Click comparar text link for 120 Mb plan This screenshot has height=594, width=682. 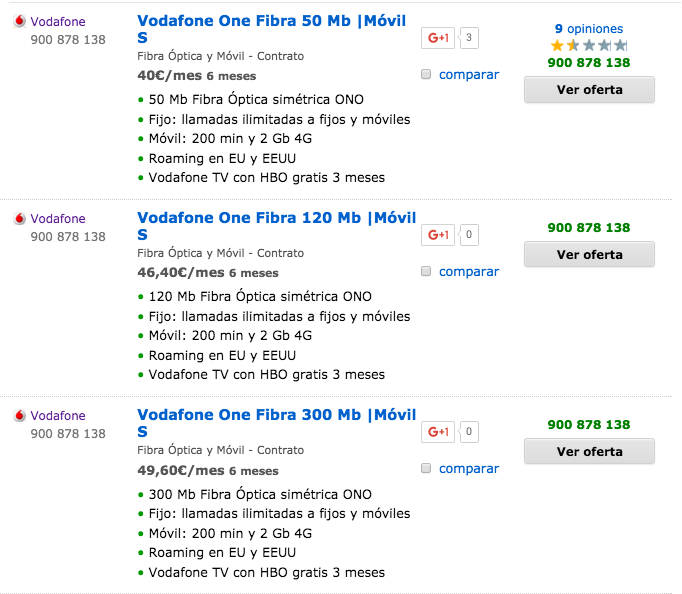coord(468,272)
